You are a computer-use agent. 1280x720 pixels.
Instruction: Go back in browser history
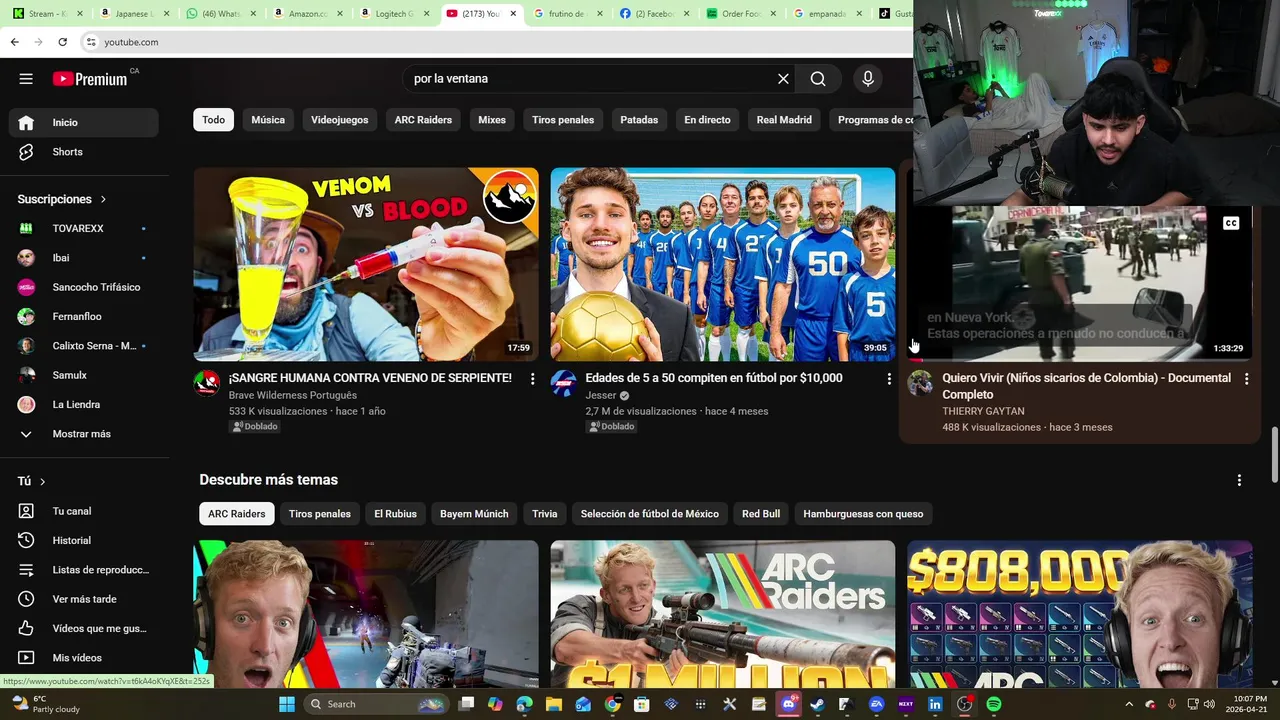[x=14, y=42]
